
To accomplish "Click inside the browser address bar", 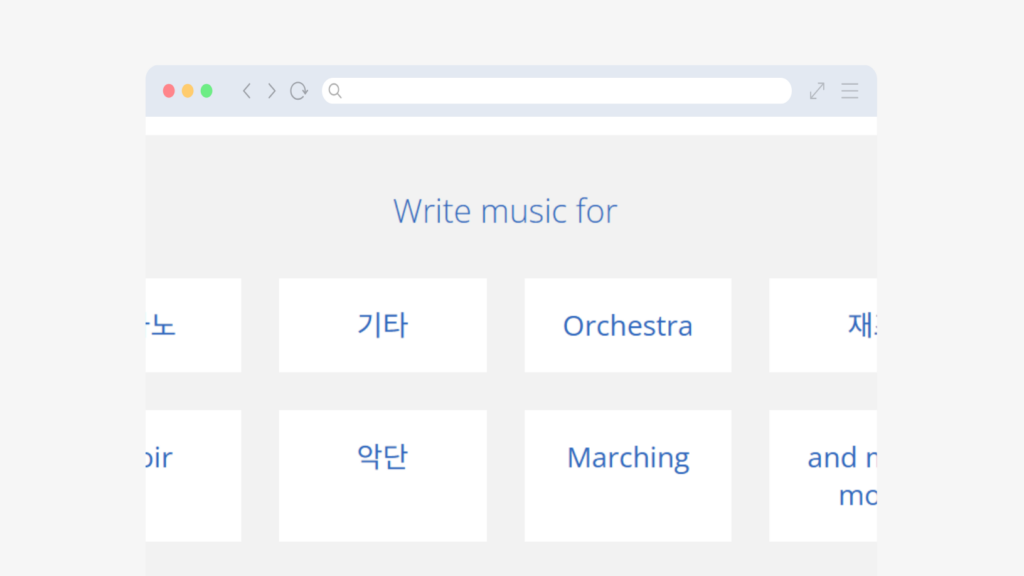I will [556, 90].
